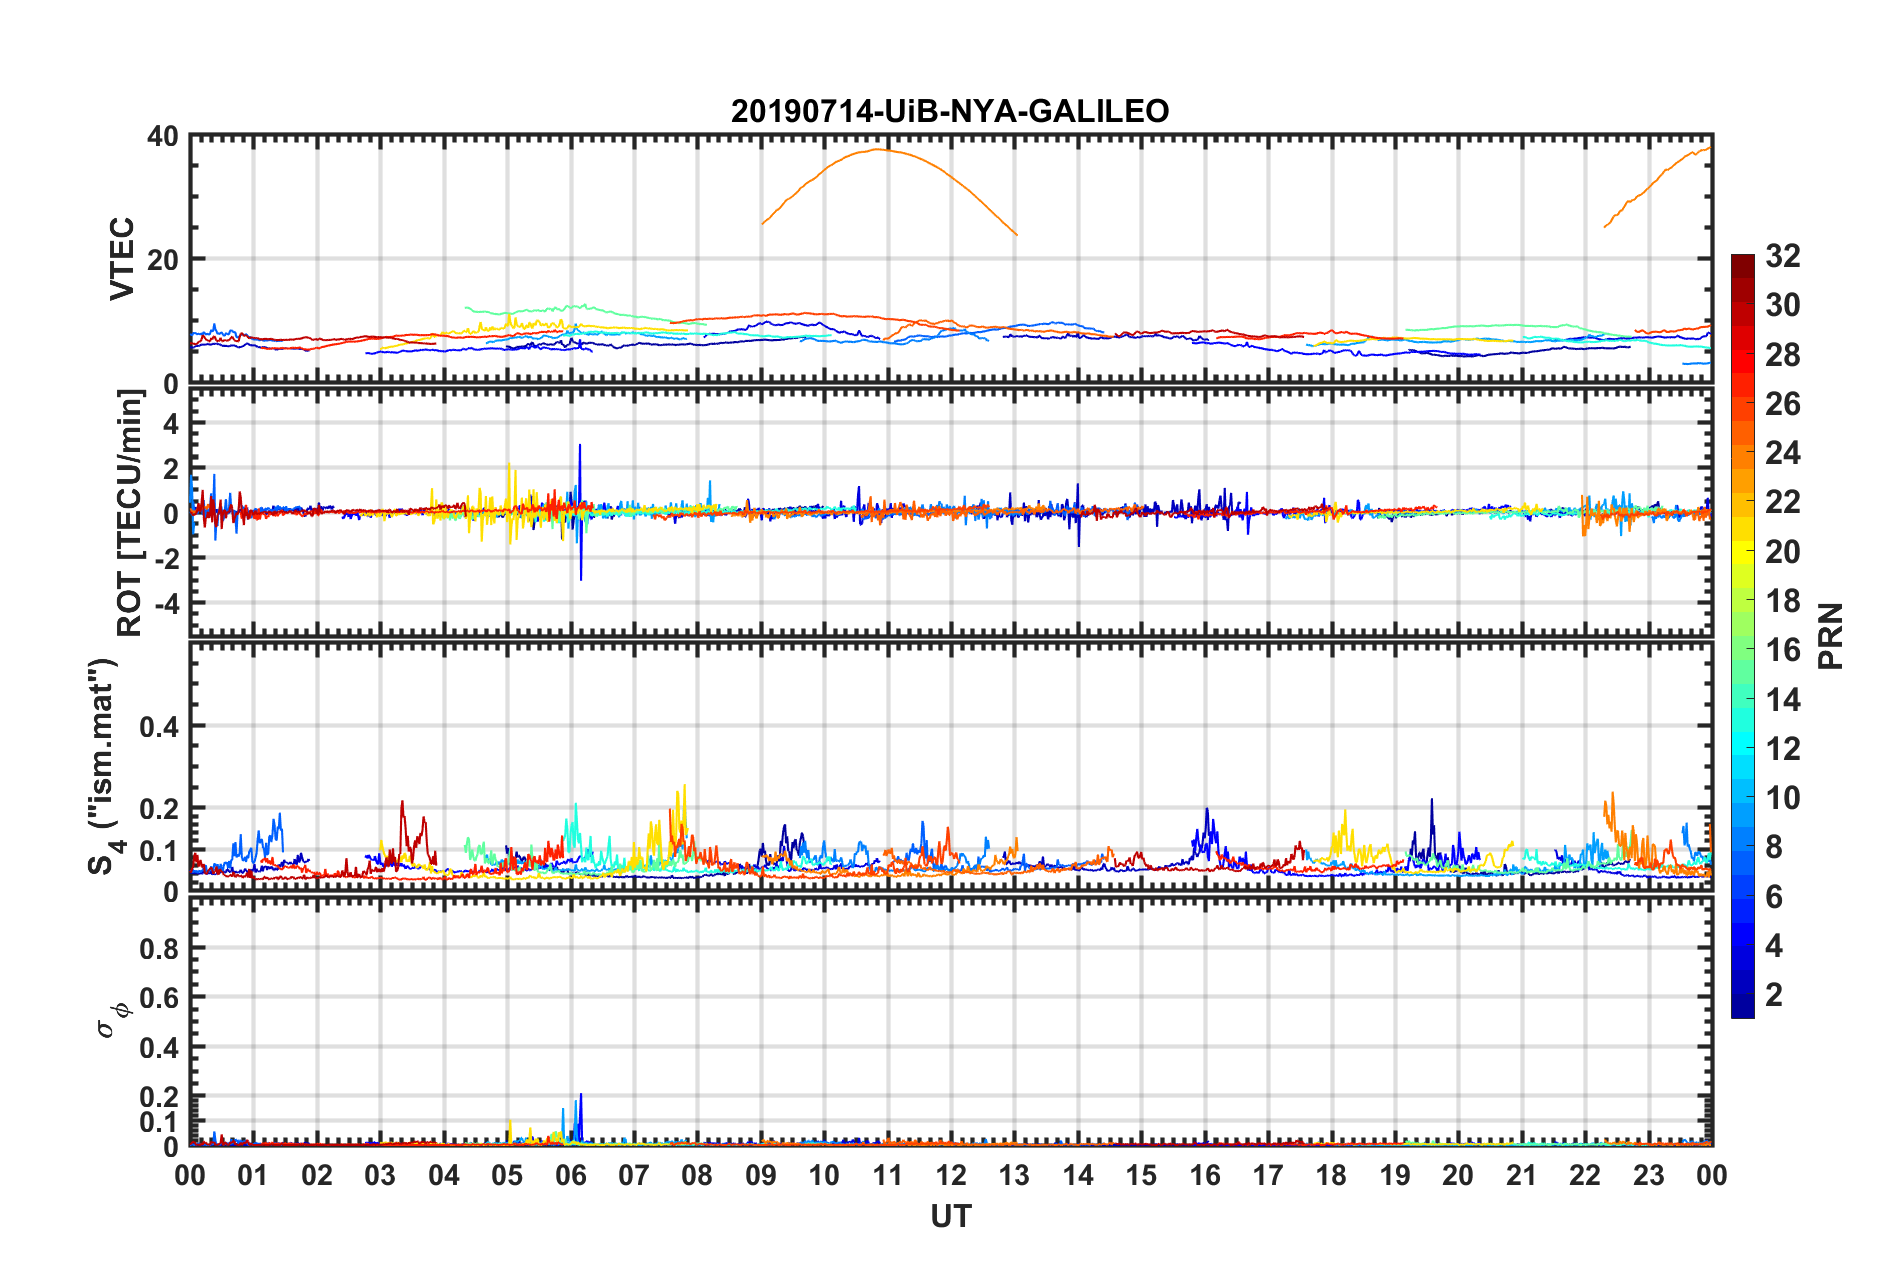Click the ROT [TECU/min] axis label
Viewport: 1902px width, 1272px height.
(130, 513)
